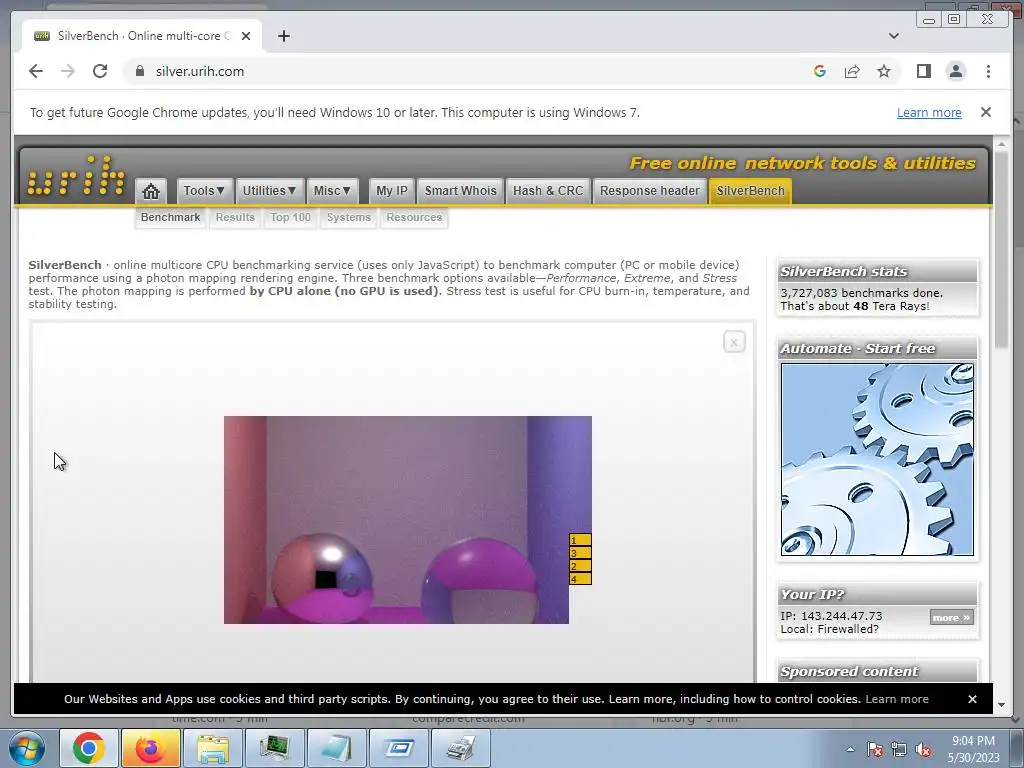Click the muted volume tray icon
Screen dimensions: 1024x768
pos(923,749)
